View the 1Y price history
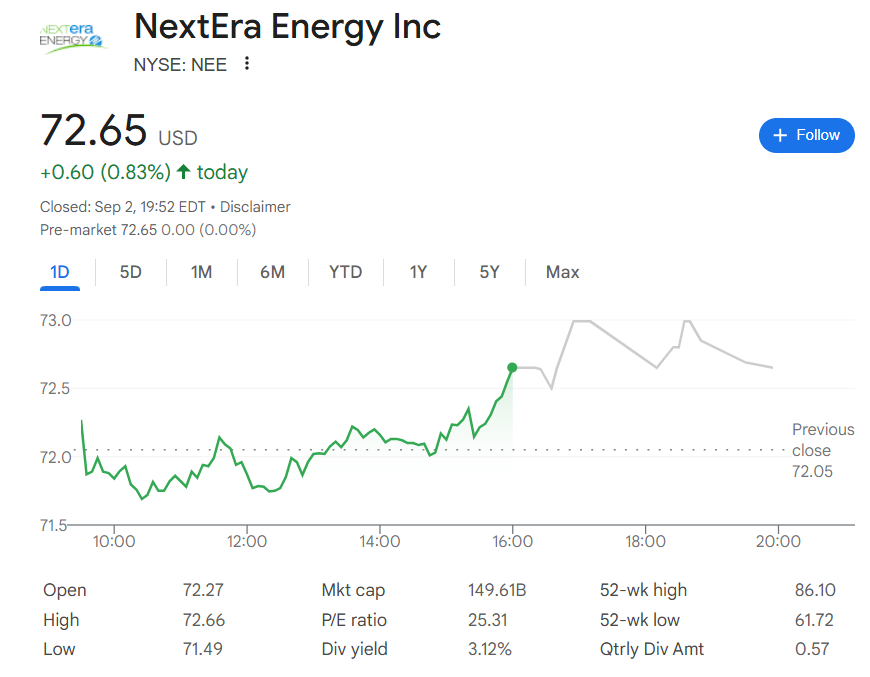Image resolution: width=870 pixels, height=677 pixels. point(418,272)
